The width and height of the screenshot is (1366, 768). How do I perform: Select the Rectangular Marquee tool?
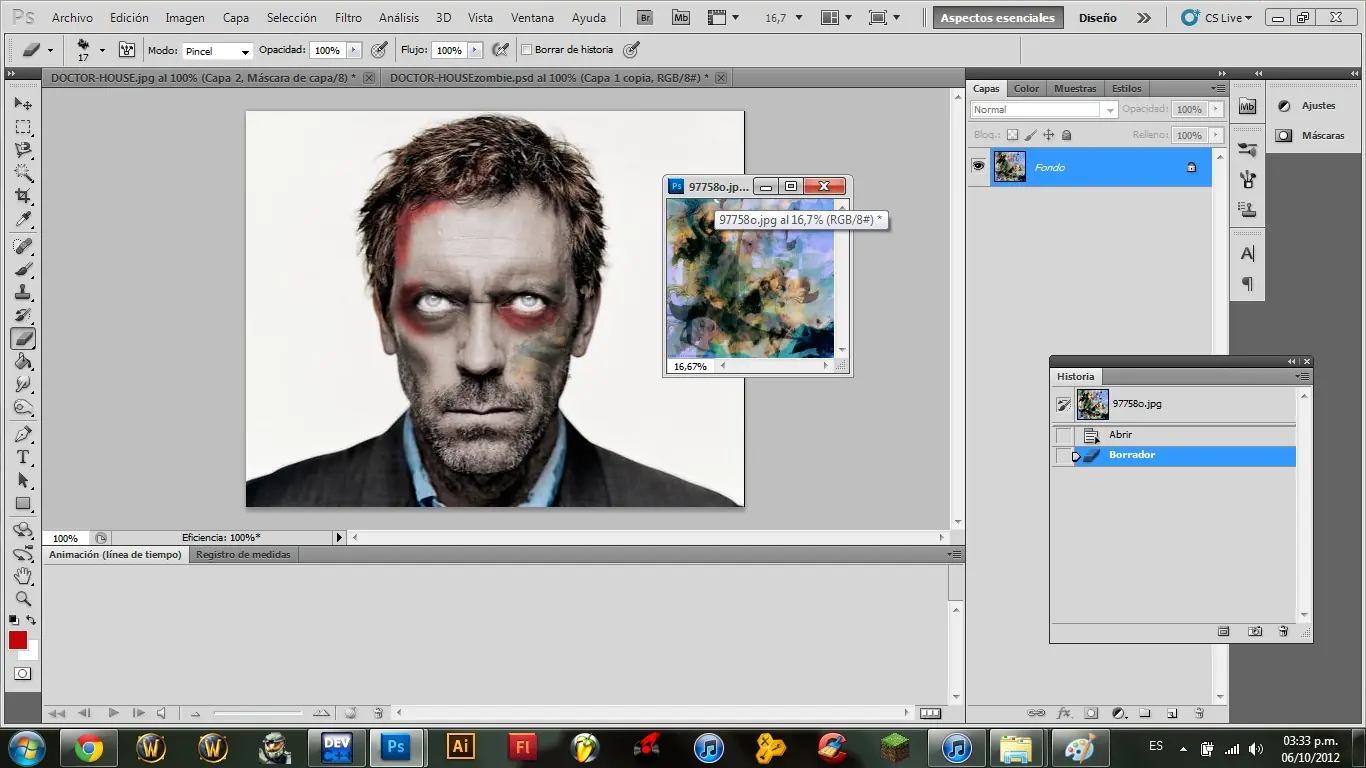tap(22, 127)
